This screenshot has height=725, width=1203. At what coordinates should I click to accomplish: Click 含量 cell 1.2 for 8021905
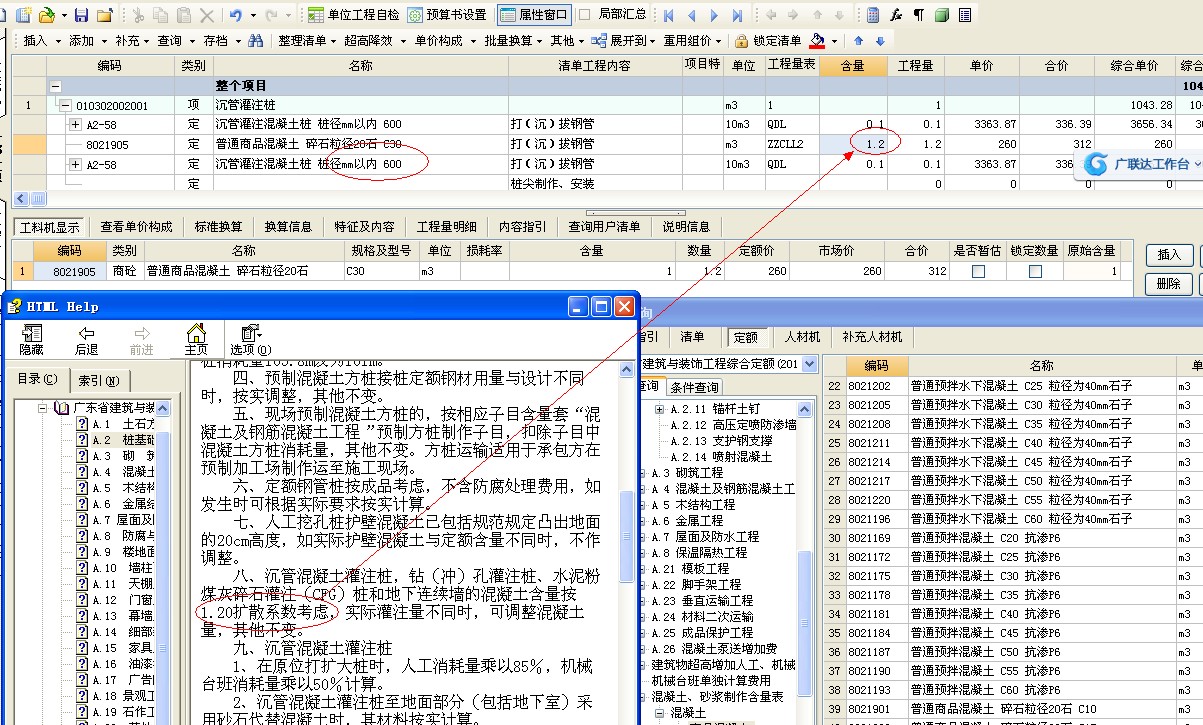click(855, 145)
